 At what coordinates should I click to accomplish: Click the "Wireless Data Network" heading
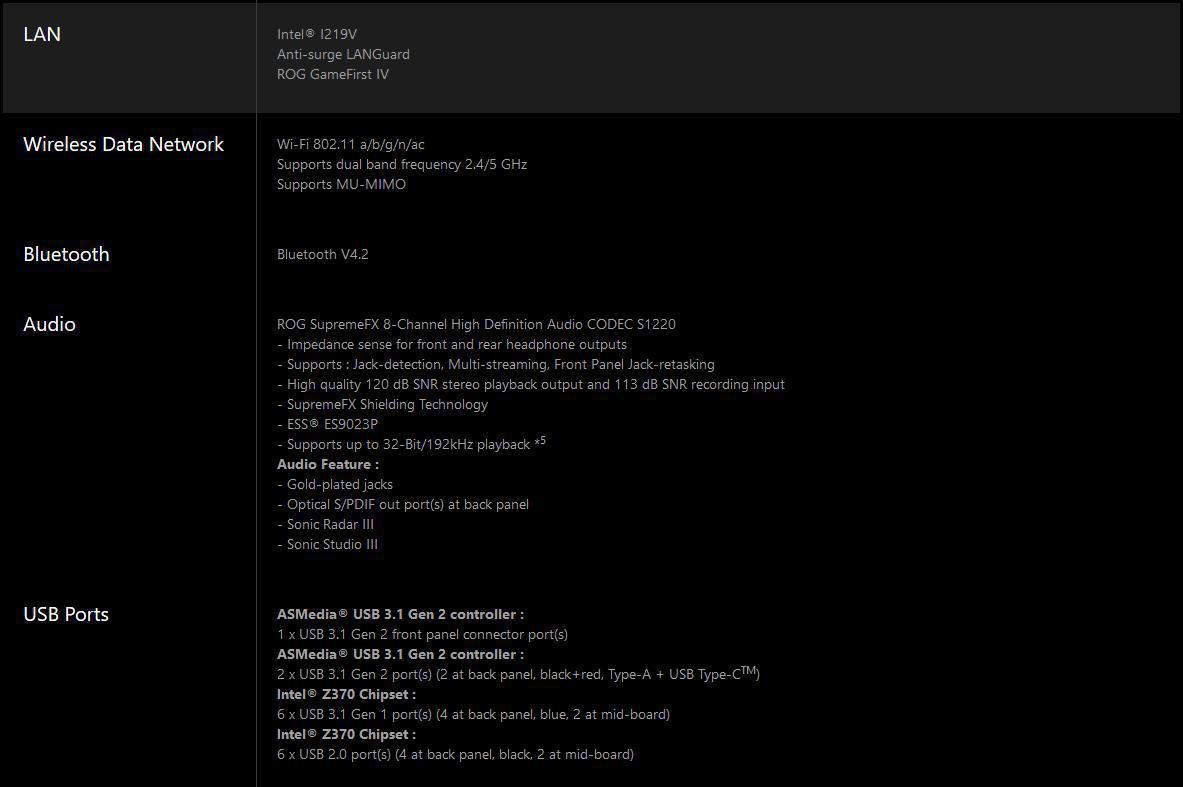coord(124,144)
